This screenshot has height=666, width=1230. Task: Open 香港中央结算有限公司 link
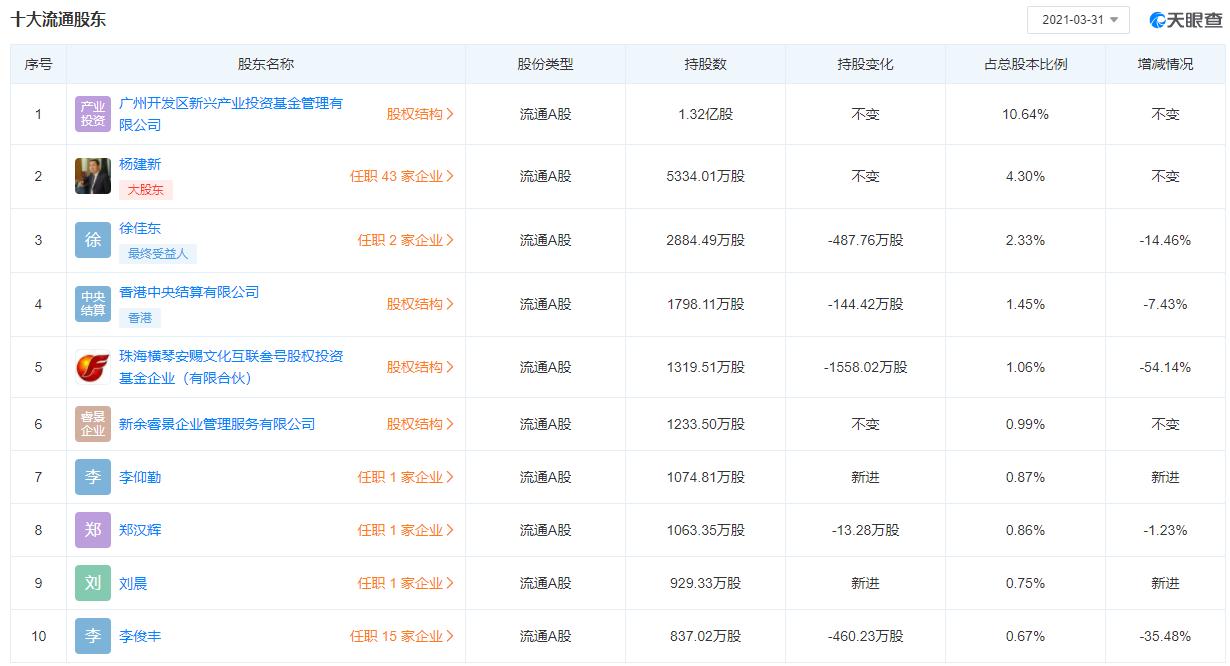point(189,292)
